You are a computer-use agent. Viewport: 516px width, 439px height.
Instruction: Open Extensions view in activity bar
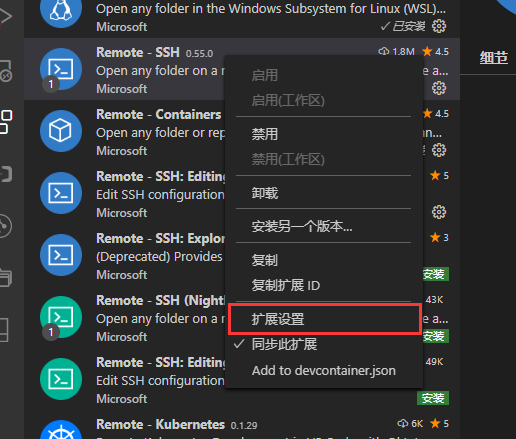6,122
